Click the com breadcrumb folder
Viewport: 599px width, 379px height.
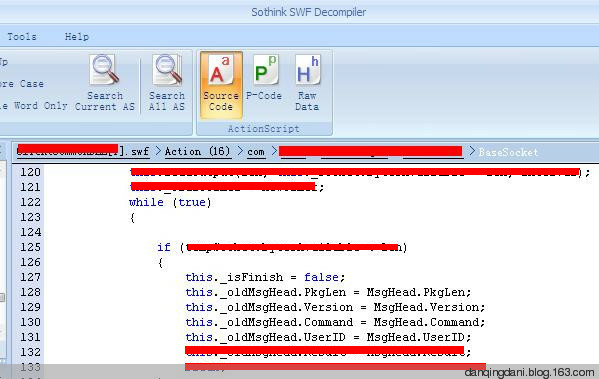[x=256, y=152]
